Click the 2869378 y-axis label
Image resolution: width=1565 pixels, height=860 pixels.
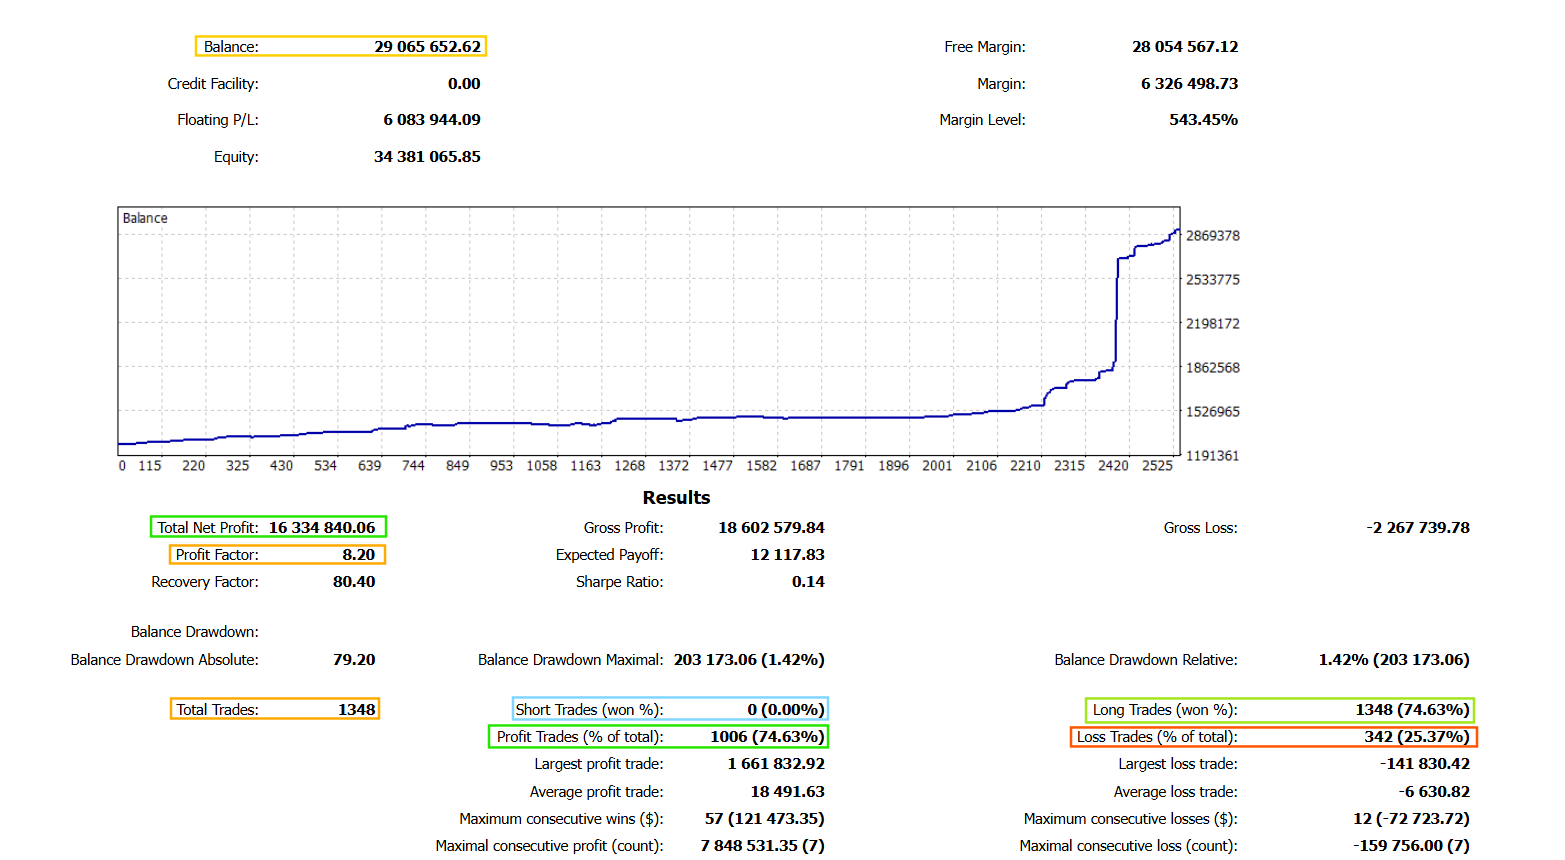1212,236
